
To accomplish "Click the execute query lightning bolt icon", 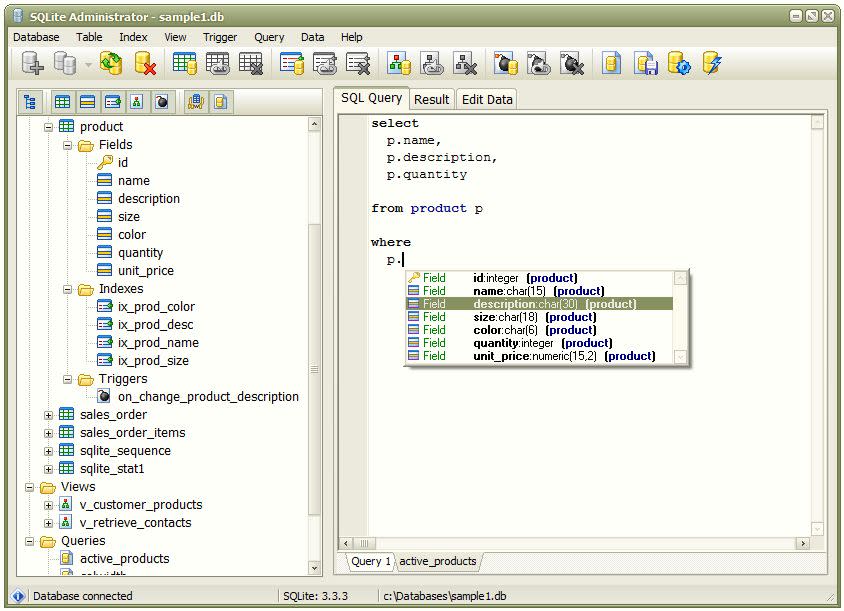I will point(712,64).
